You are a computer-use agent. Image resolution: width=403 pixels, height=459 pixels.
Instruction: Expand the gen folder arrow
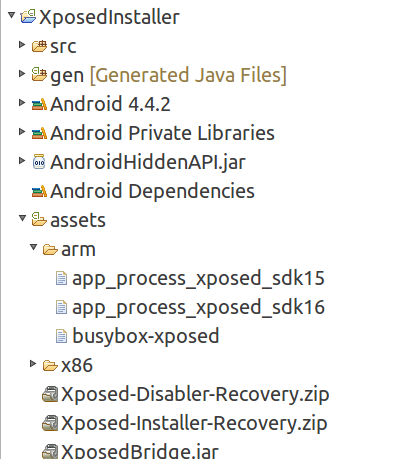(x=22, y=73)
